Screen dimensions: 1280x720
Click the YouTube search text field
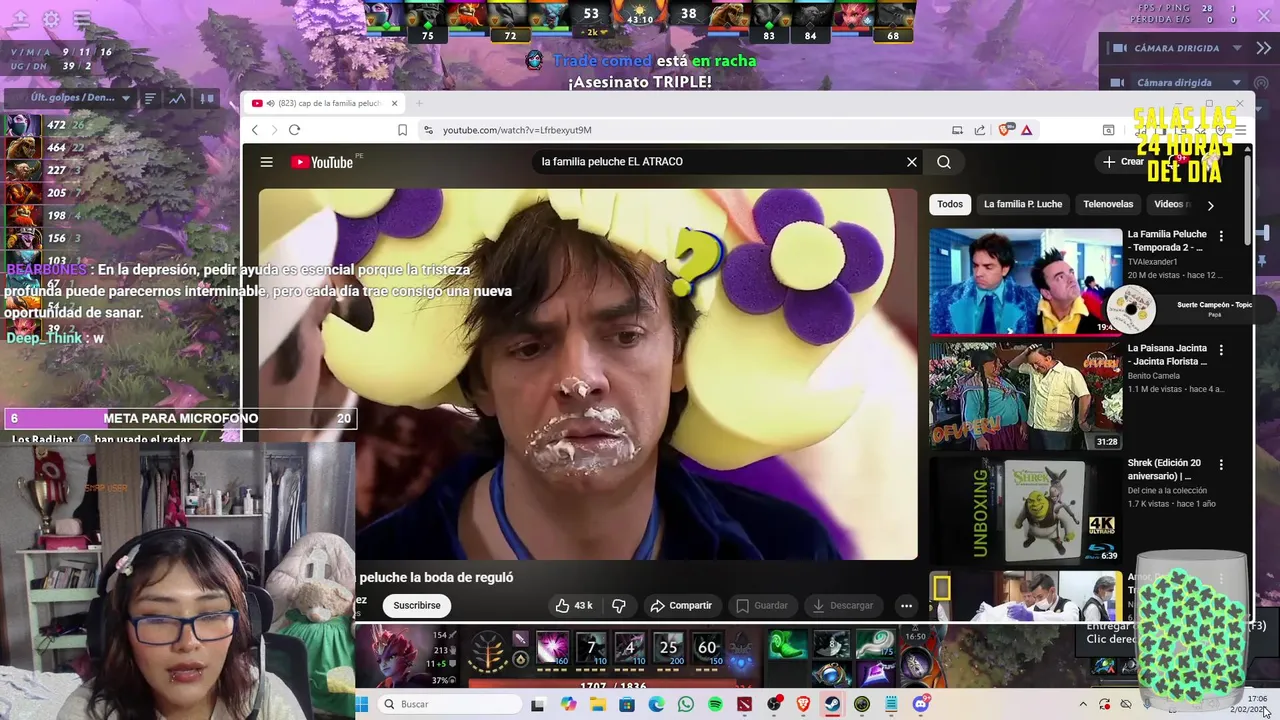click(x=715, y=162)
